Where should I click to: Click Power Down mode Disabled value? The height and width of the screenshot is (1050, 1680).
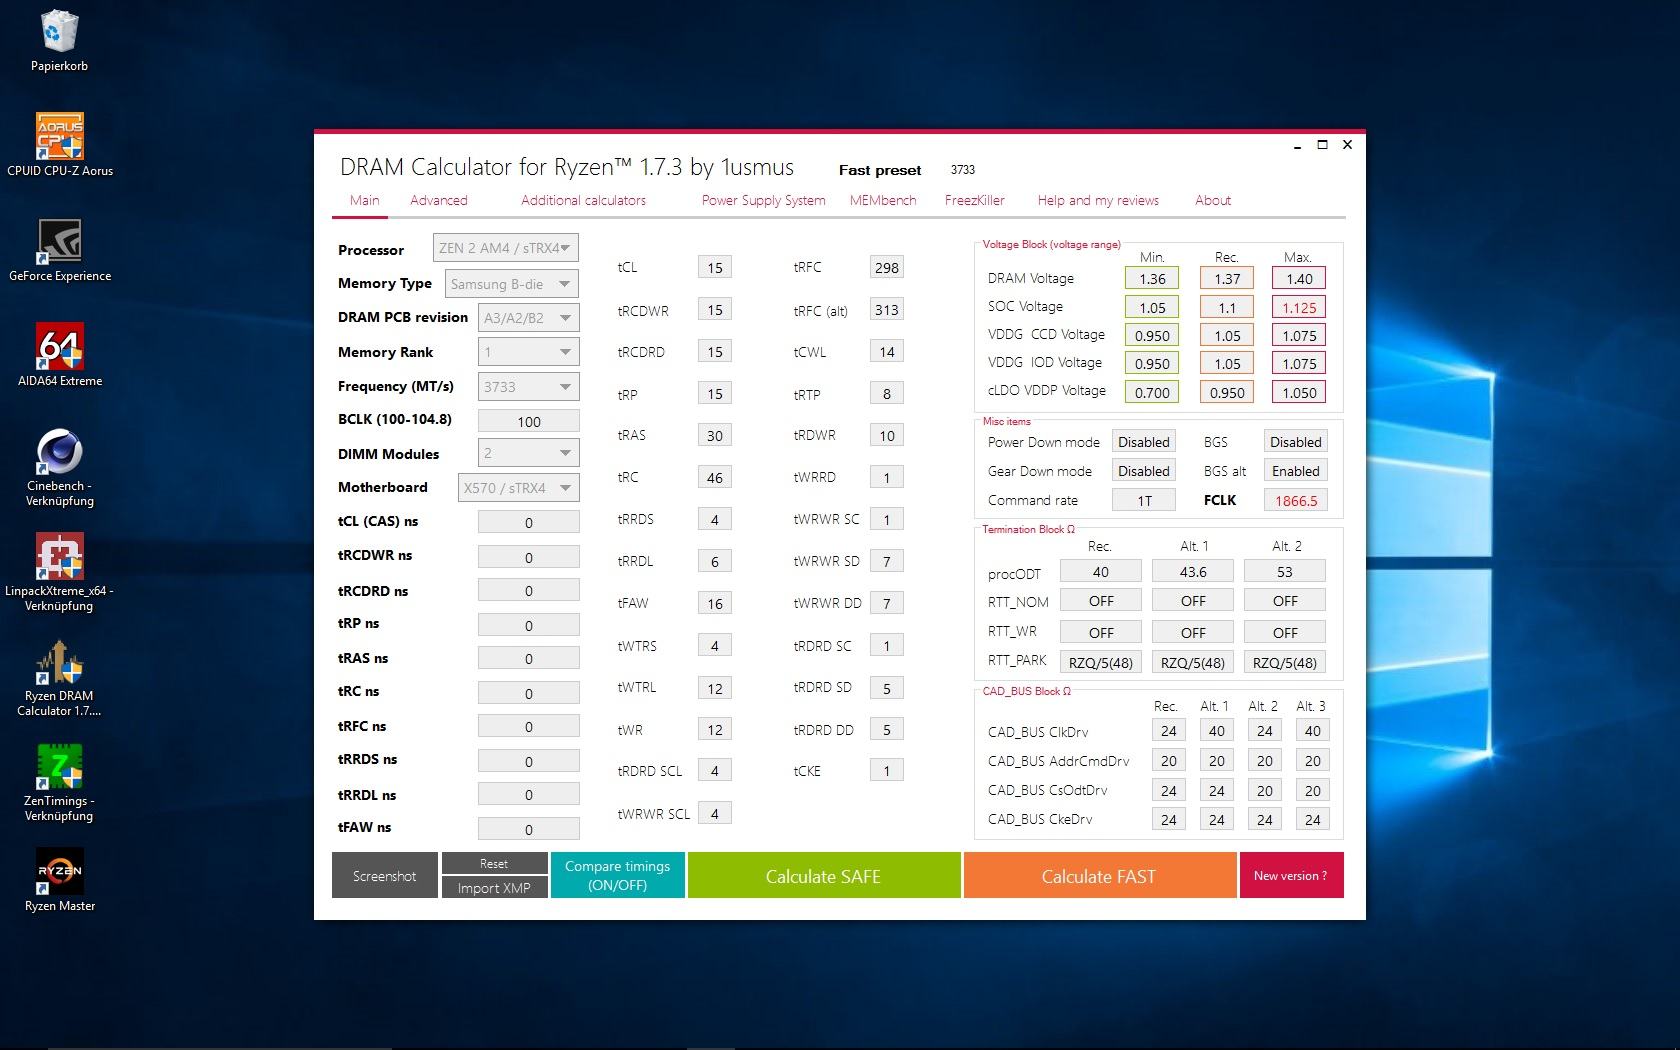coord(1144,442)
